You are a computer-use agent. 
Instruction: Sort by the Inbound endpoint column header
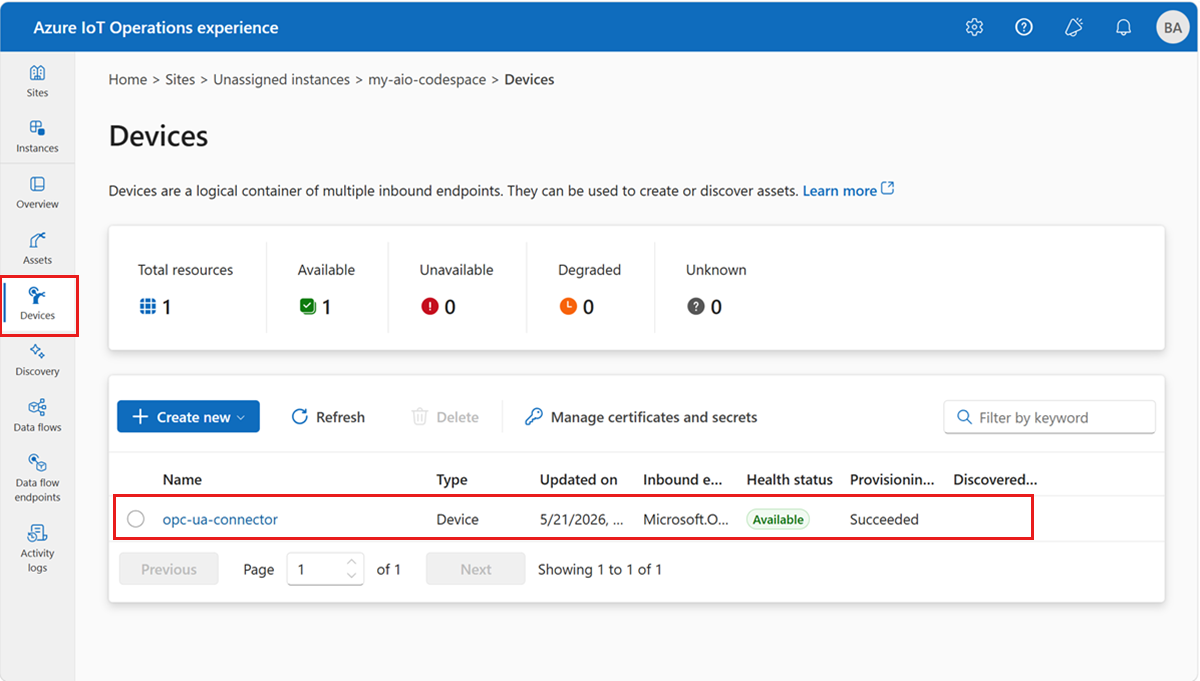683,480
